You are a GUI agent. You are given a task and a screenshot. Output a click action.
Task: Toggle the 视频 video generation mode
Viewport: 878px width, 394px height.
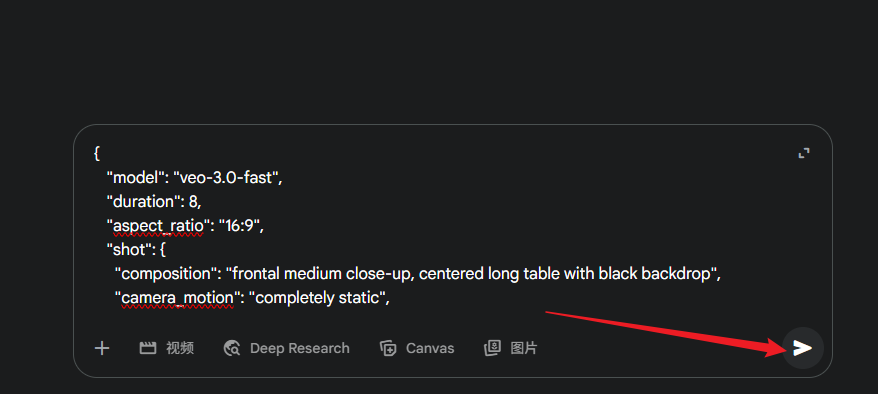180,348
